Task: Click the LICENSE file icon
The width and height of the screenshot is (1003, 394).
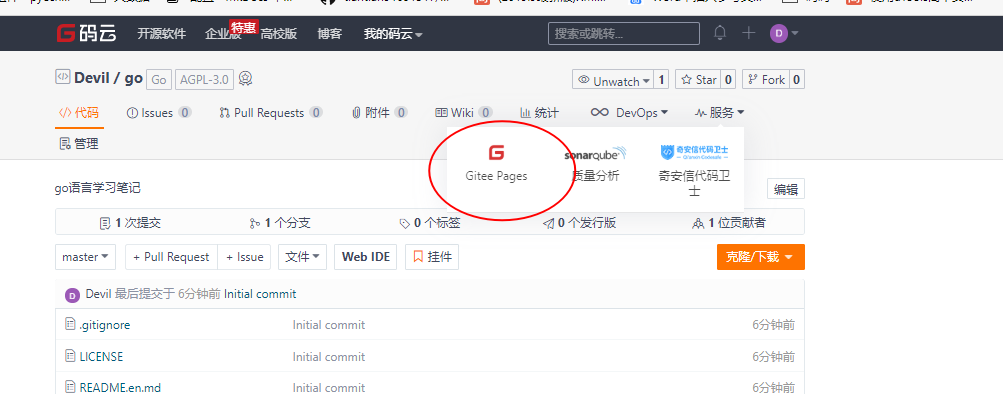Action: click(70, 356)
